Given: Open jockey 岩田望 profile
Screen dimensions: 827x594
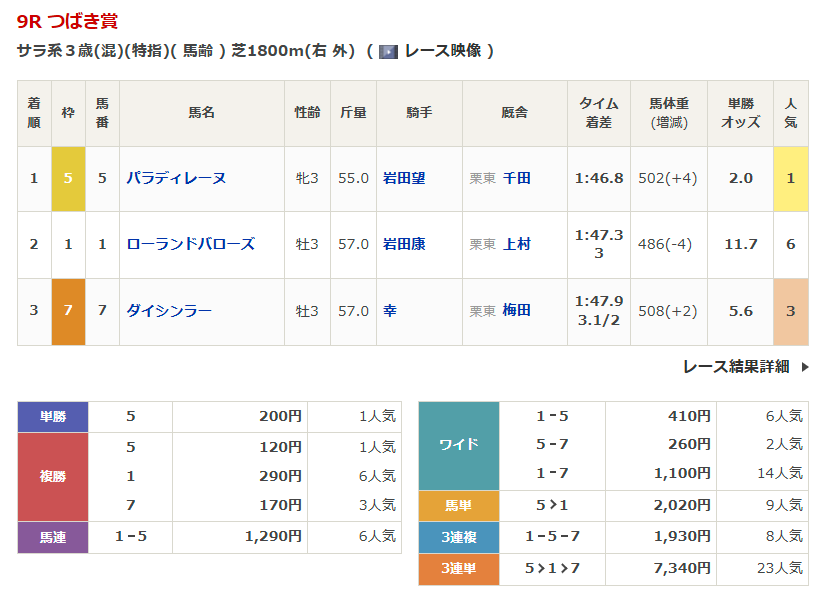Looking at the screenshot, I should click(404, 178).
